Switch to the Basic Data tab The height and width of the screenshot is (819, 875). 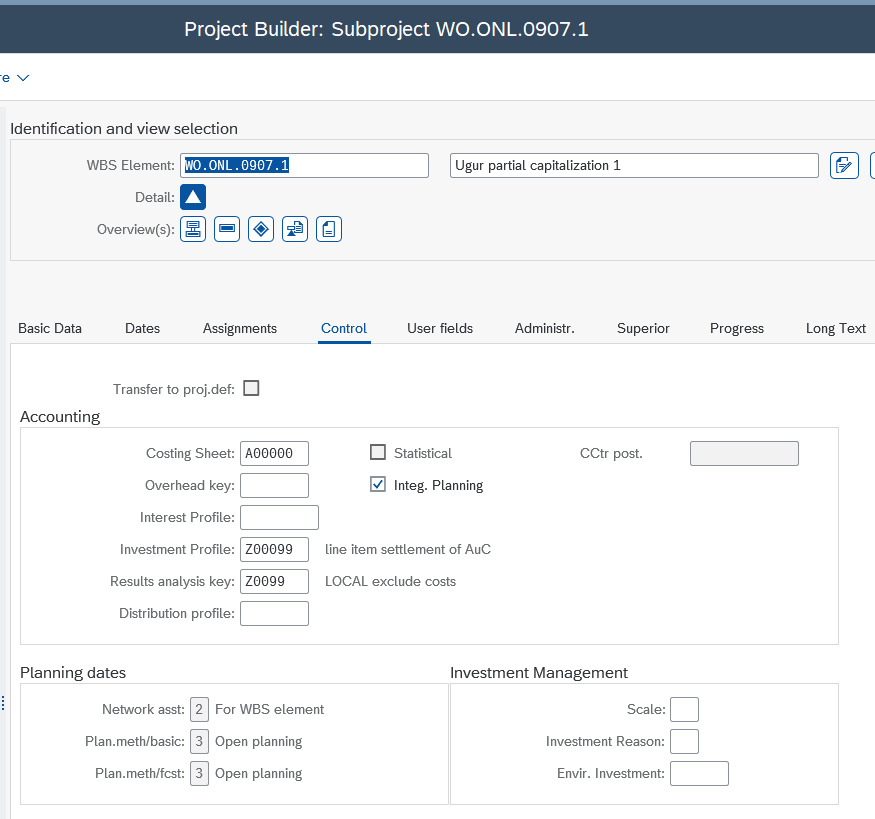coord(50,328)
